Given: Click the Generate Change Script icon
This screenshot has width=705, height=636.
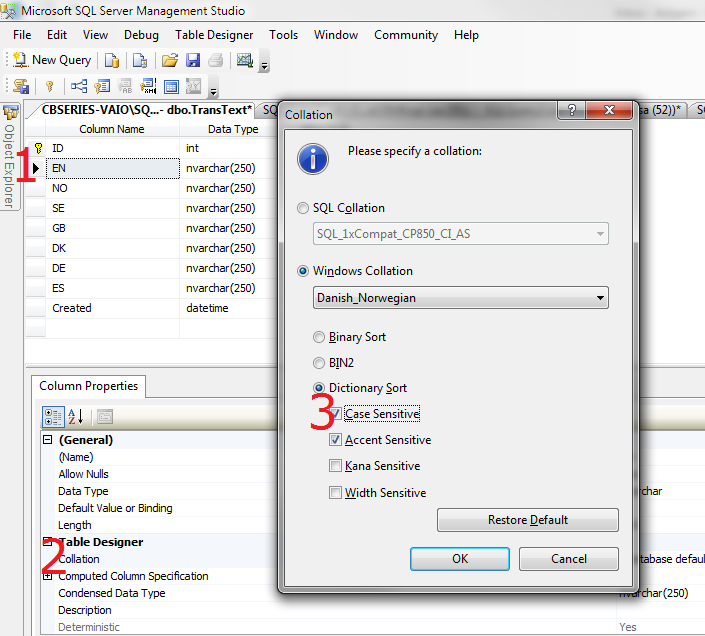Looking at the screenshot, I should pyautogui.click(x=21, y=86).
